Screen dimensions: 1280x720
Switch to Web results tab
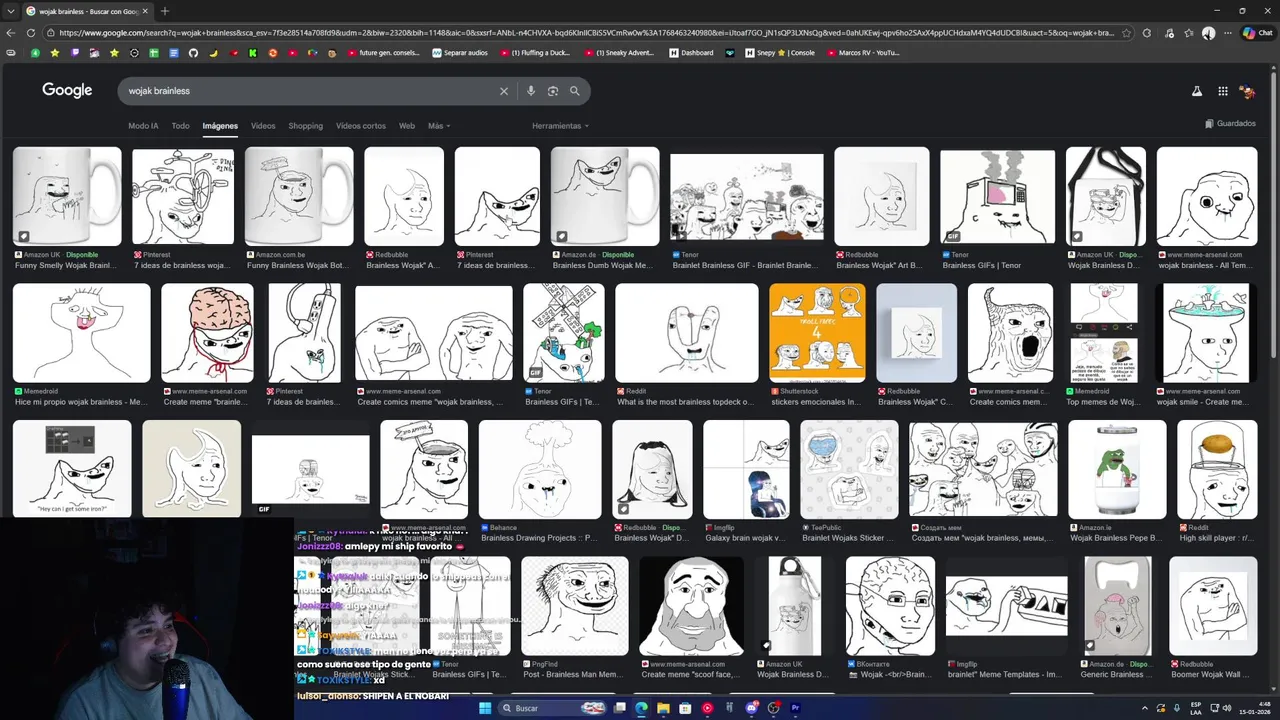coord(407,126)
